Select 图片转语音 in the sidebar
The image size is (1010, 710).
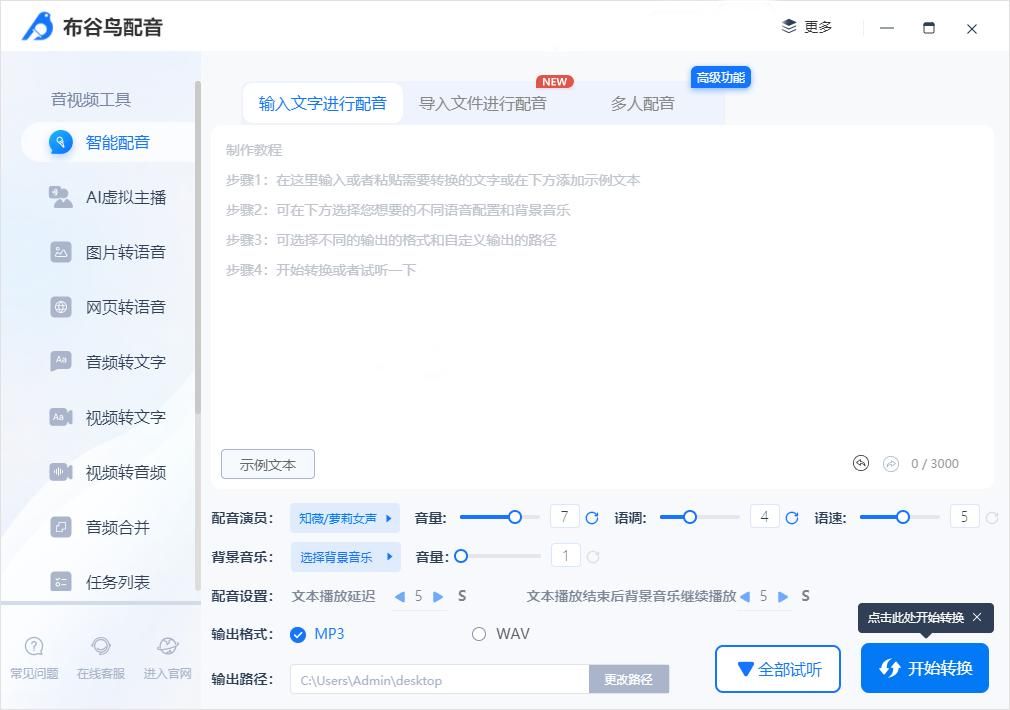(x=108, y=252)
